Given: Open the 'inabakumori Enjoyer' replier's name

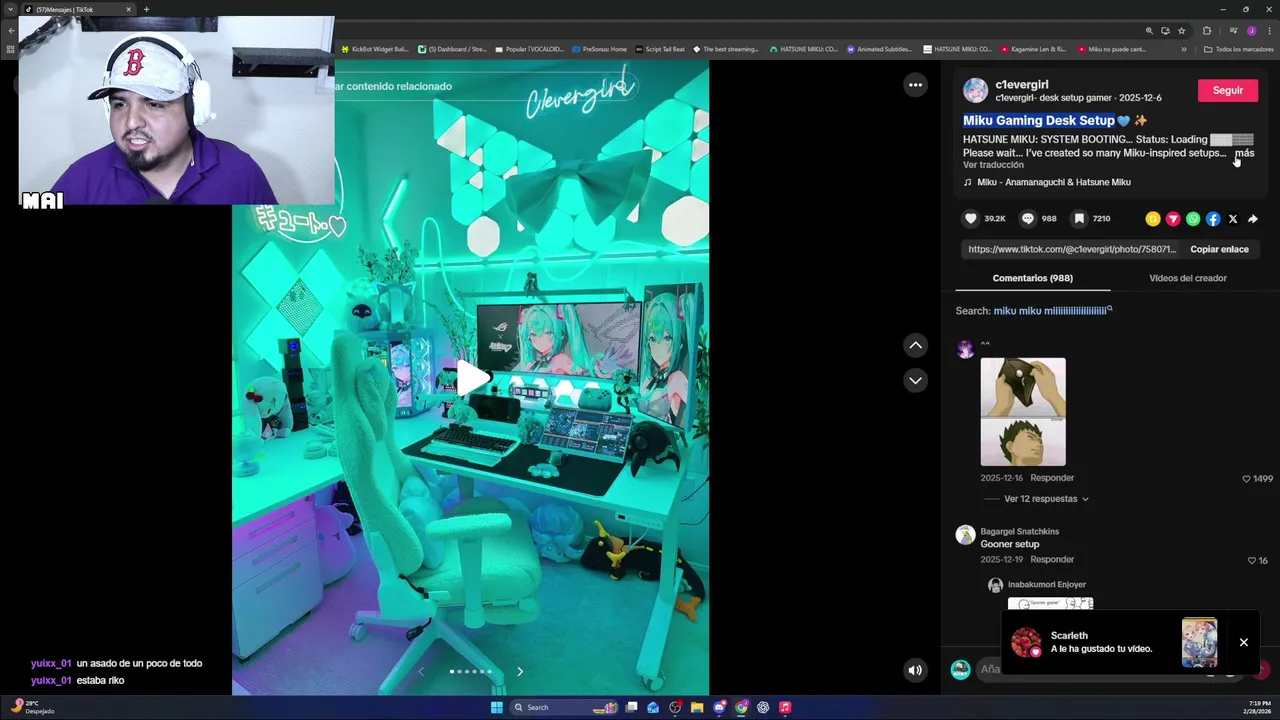Looking at the screenshot, I should tap(1046, 585).
